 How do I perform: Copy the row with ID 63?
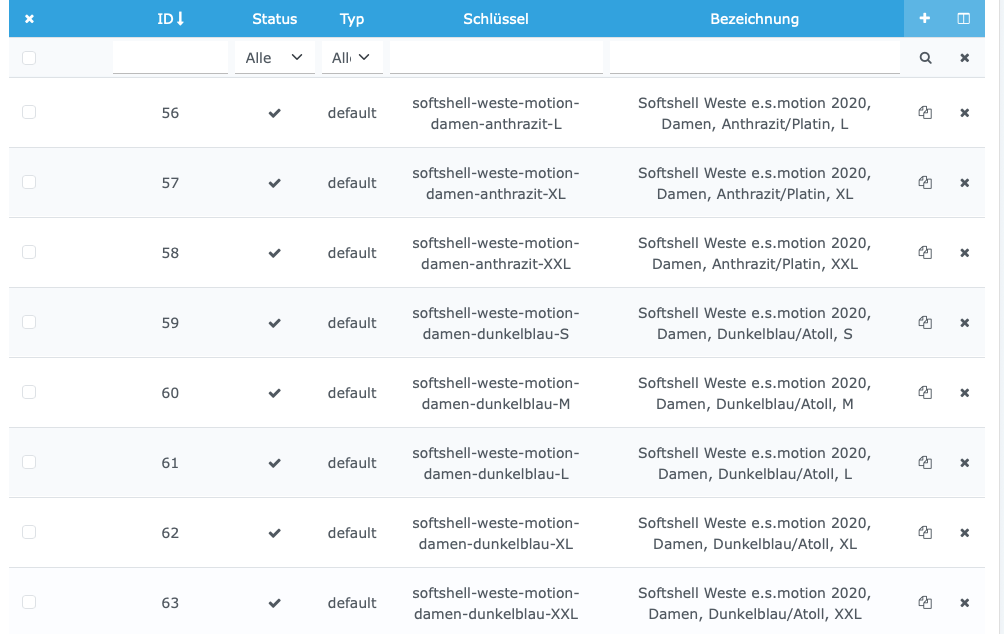(925, 602)
